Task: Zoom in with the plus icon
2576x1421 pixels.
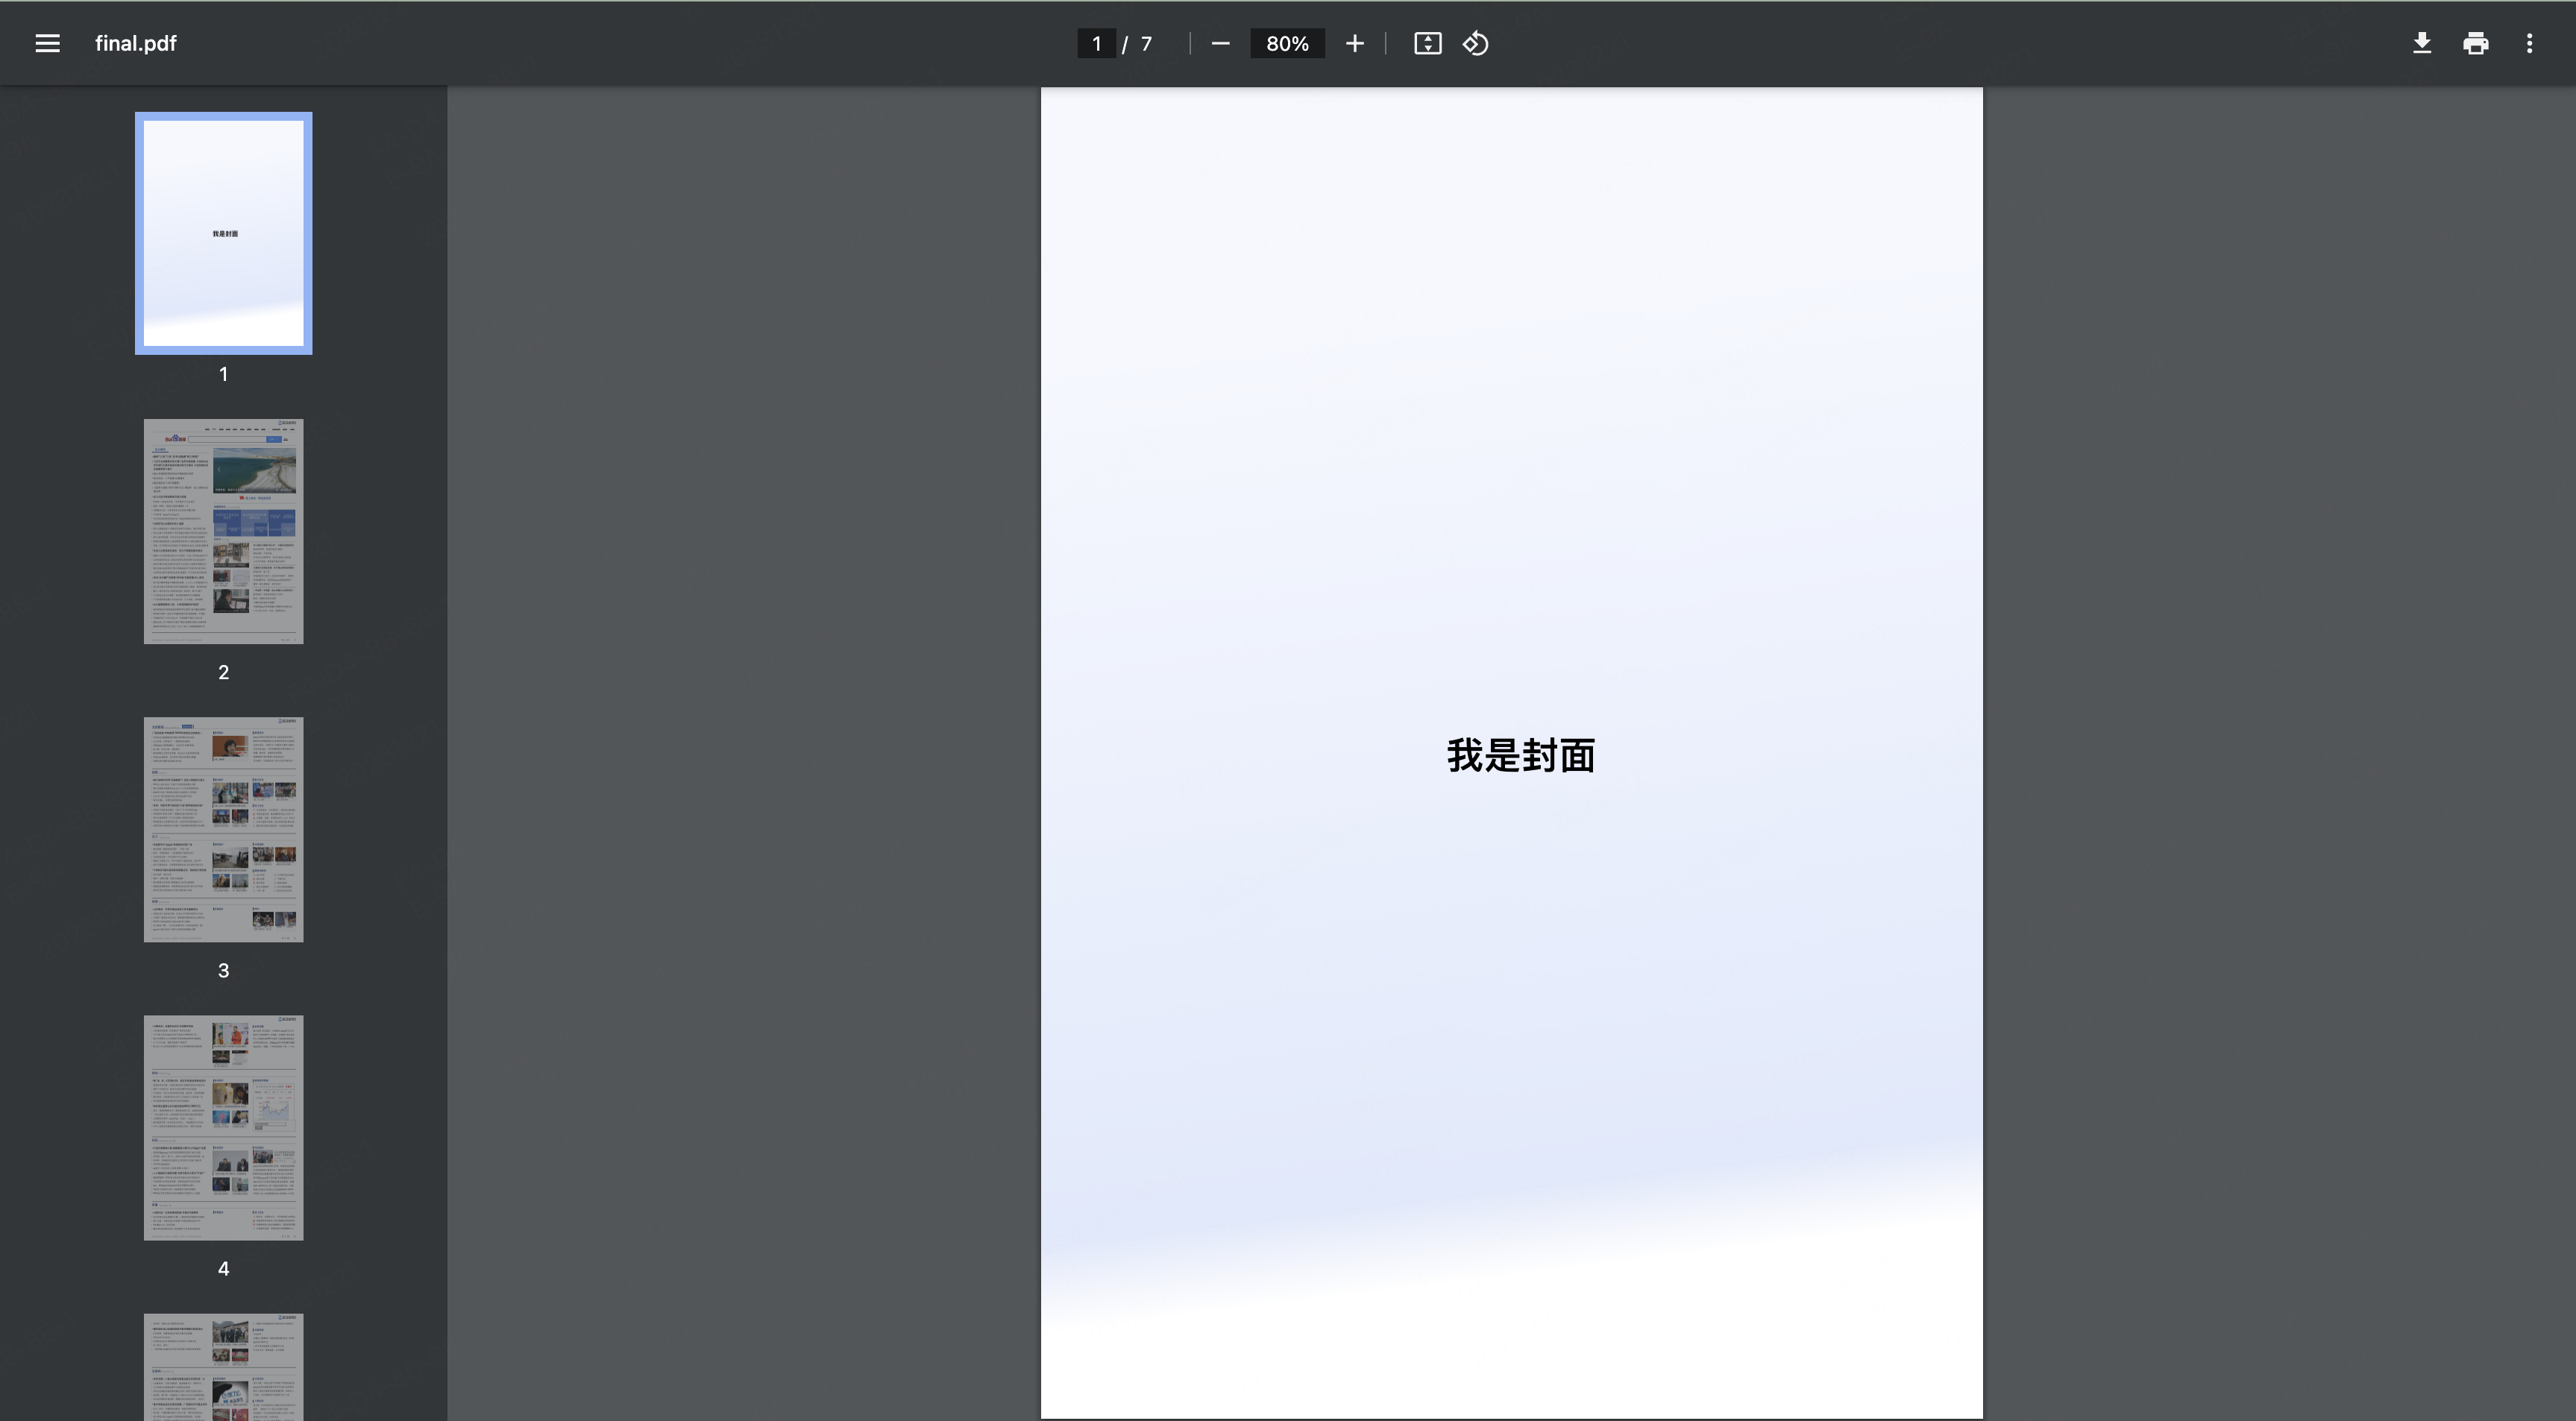Action: (x=1354, y=43)
